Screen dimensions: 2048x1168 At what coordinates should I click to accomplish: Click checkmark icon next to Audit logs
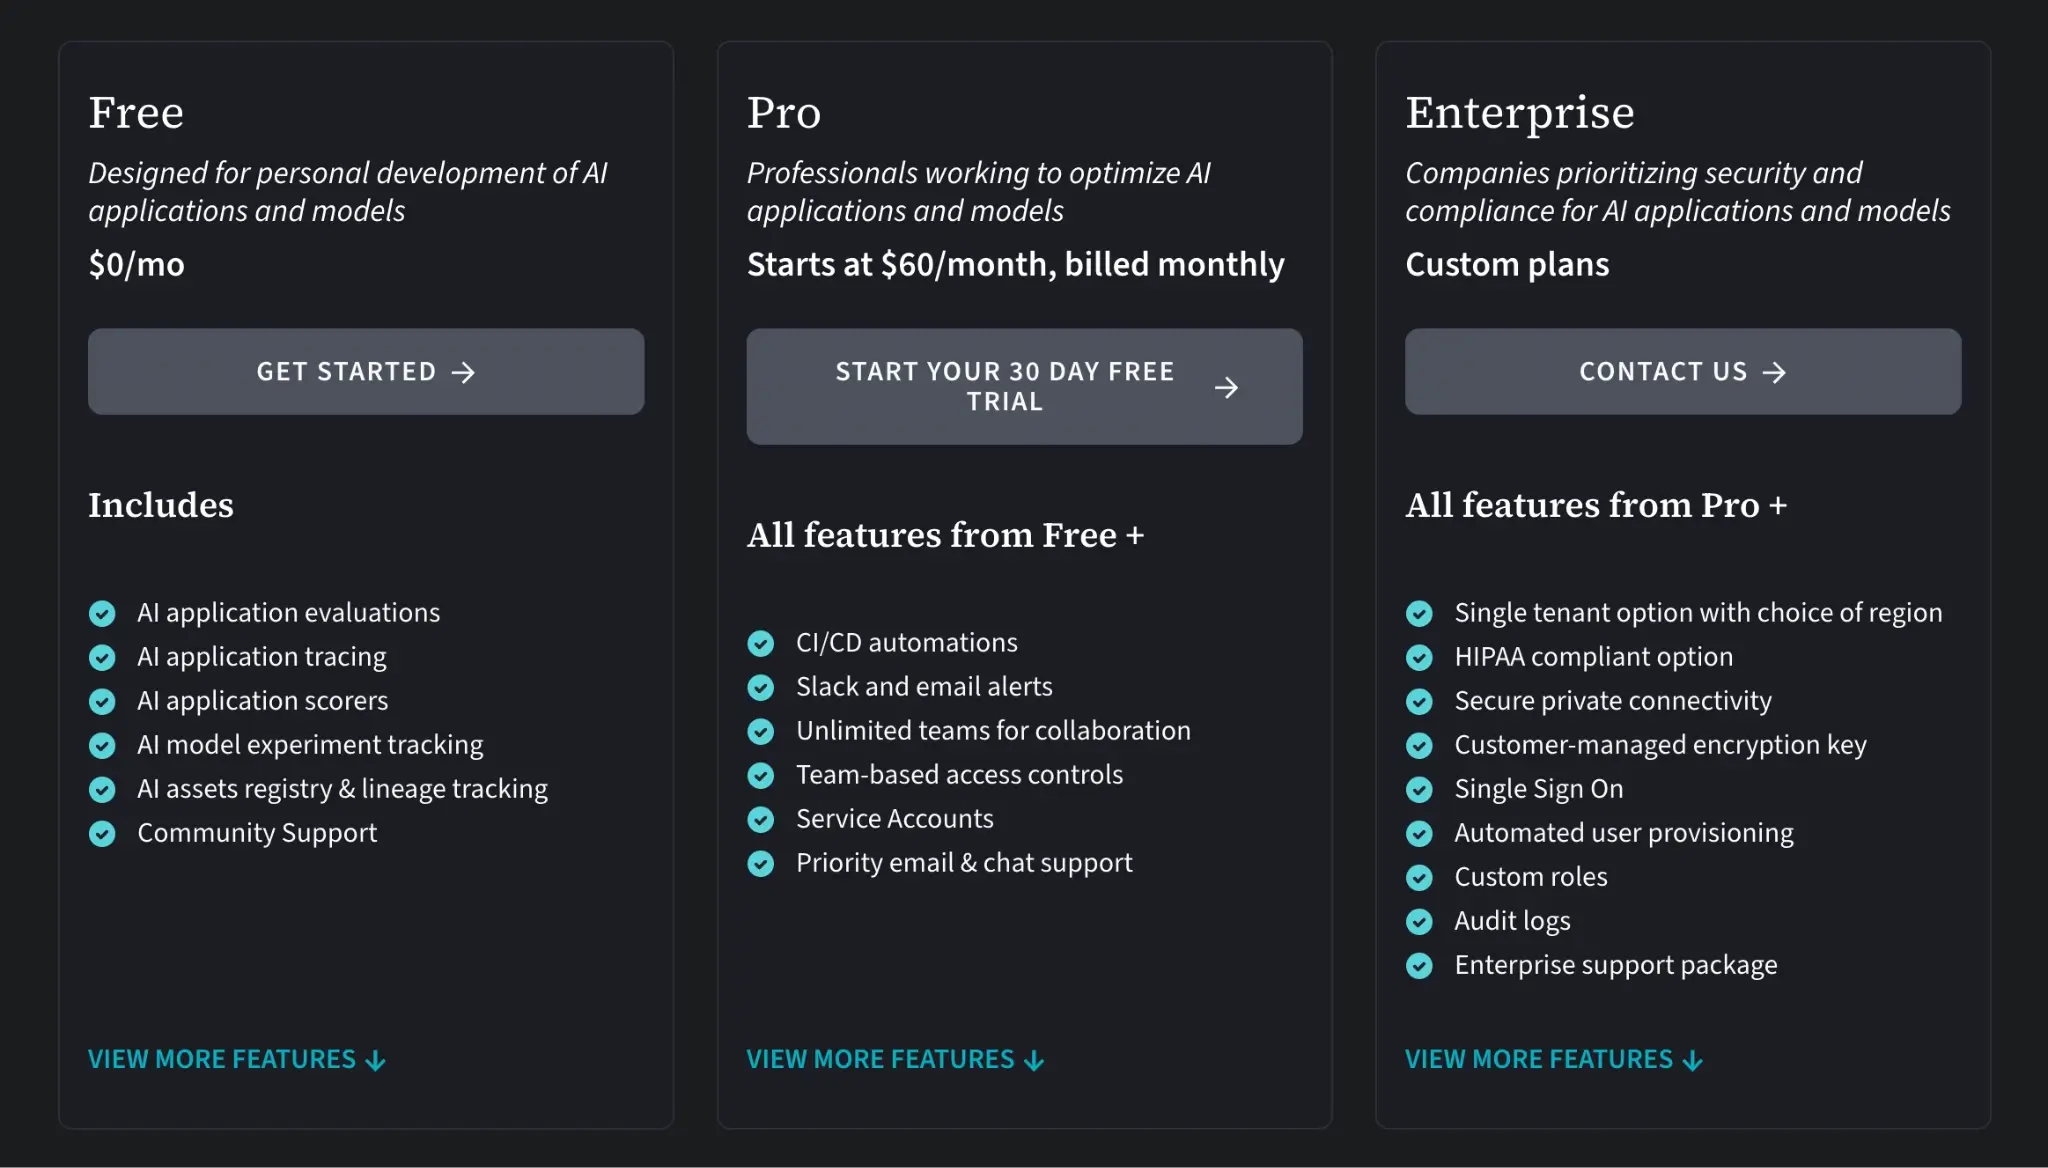coord(1419,921)
